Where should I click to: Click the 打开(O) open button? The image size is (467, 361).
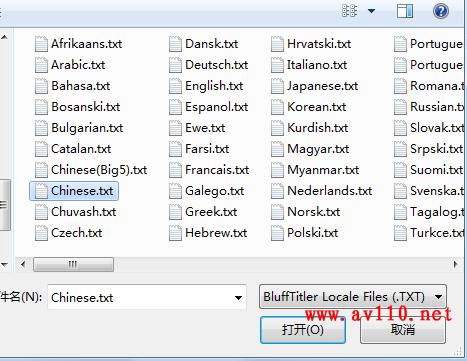click(303, 330)
